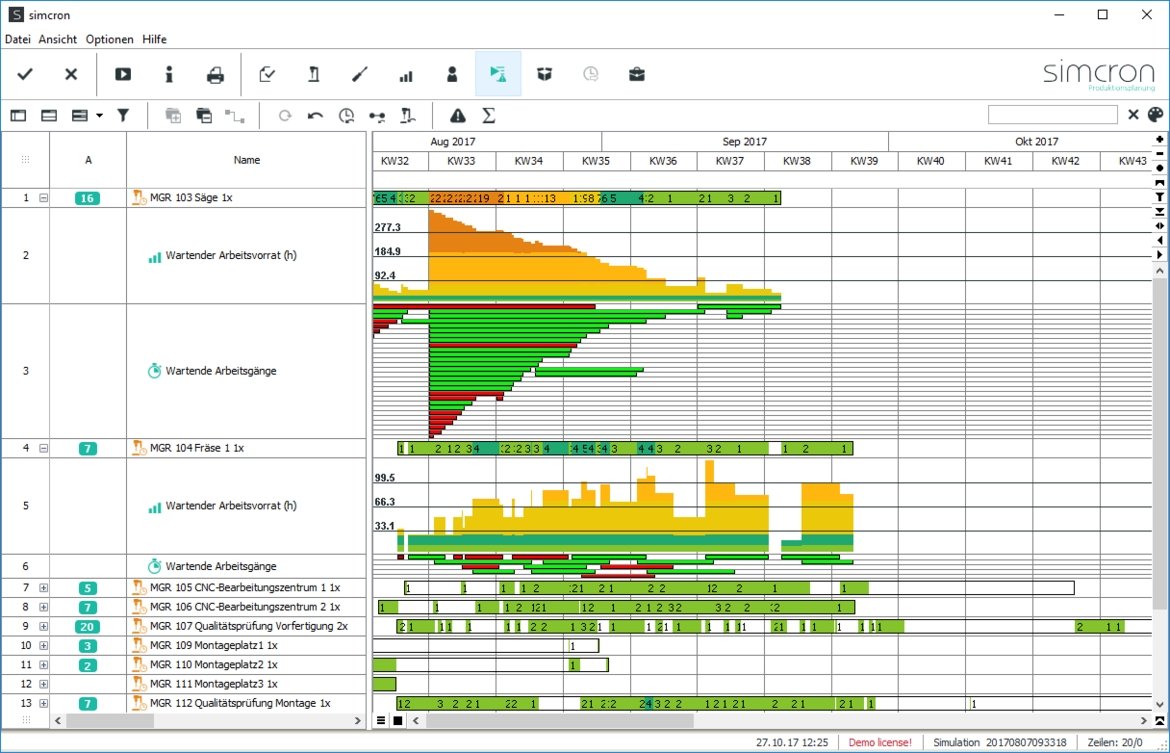Expand the MGR 107 Qualitätsprüfung Vorfertigung row
The width and height of the screenshot is (1170, 753).
coord(43,626)
